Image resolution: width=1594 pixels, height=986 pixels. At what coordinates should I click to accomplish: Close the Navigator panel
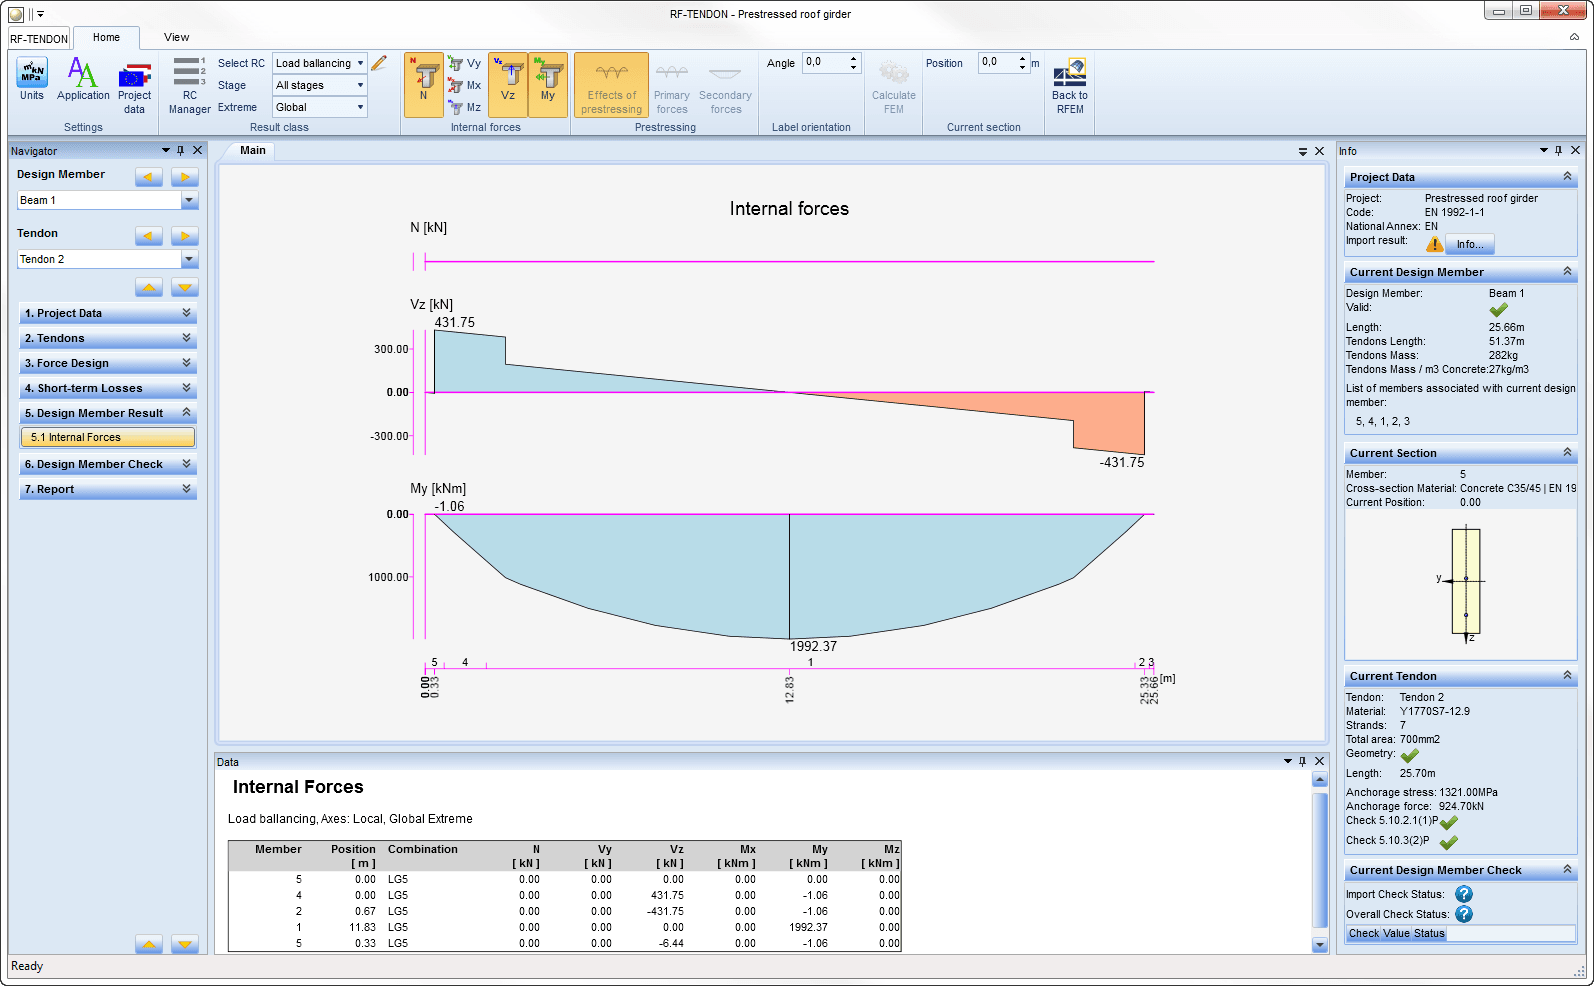click(198, 150)
